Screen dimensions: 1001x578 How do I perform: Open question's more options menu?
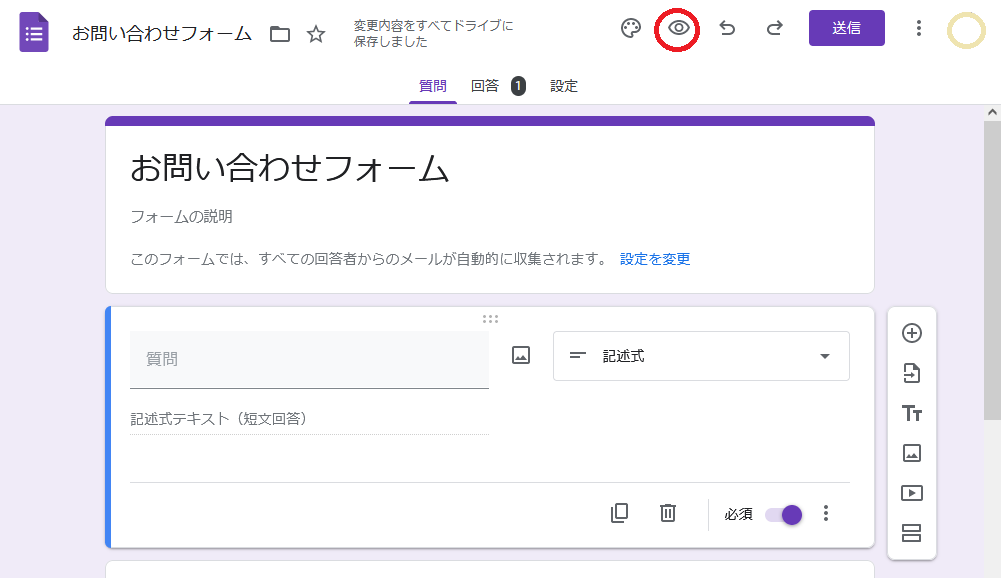pyautogui.click(x=825, y=513)
